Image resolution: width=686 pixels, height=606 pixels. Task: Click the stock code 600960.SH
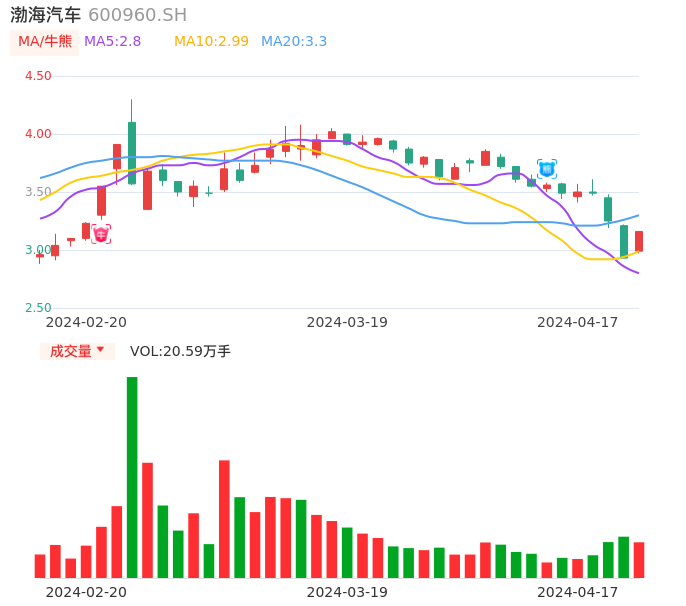coord(137,15)
